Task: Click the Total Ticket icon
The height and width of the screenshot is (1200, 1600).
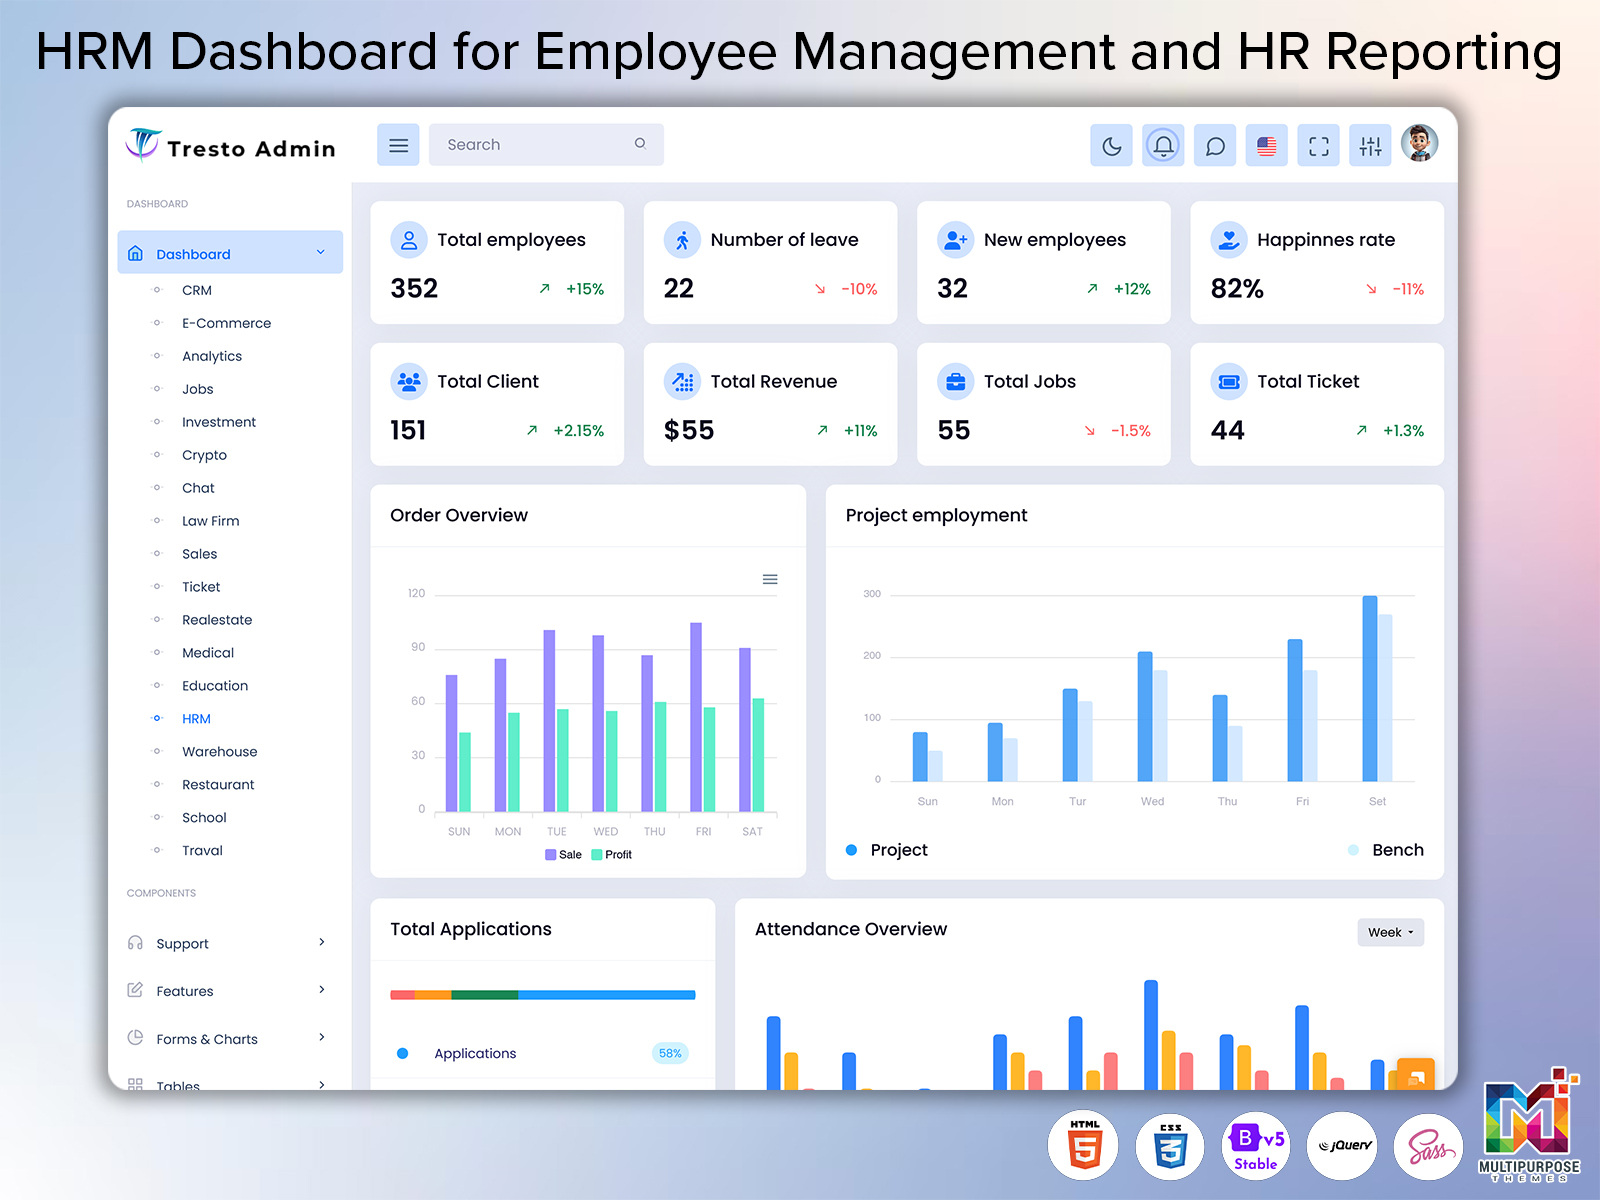Action: click(1229, 381)
